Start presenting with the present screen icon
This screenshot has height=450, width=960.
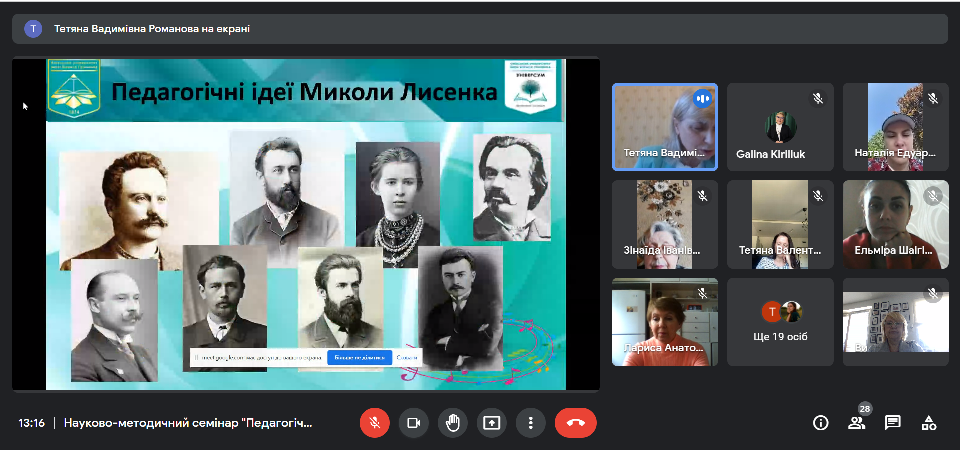click(492, 422)
